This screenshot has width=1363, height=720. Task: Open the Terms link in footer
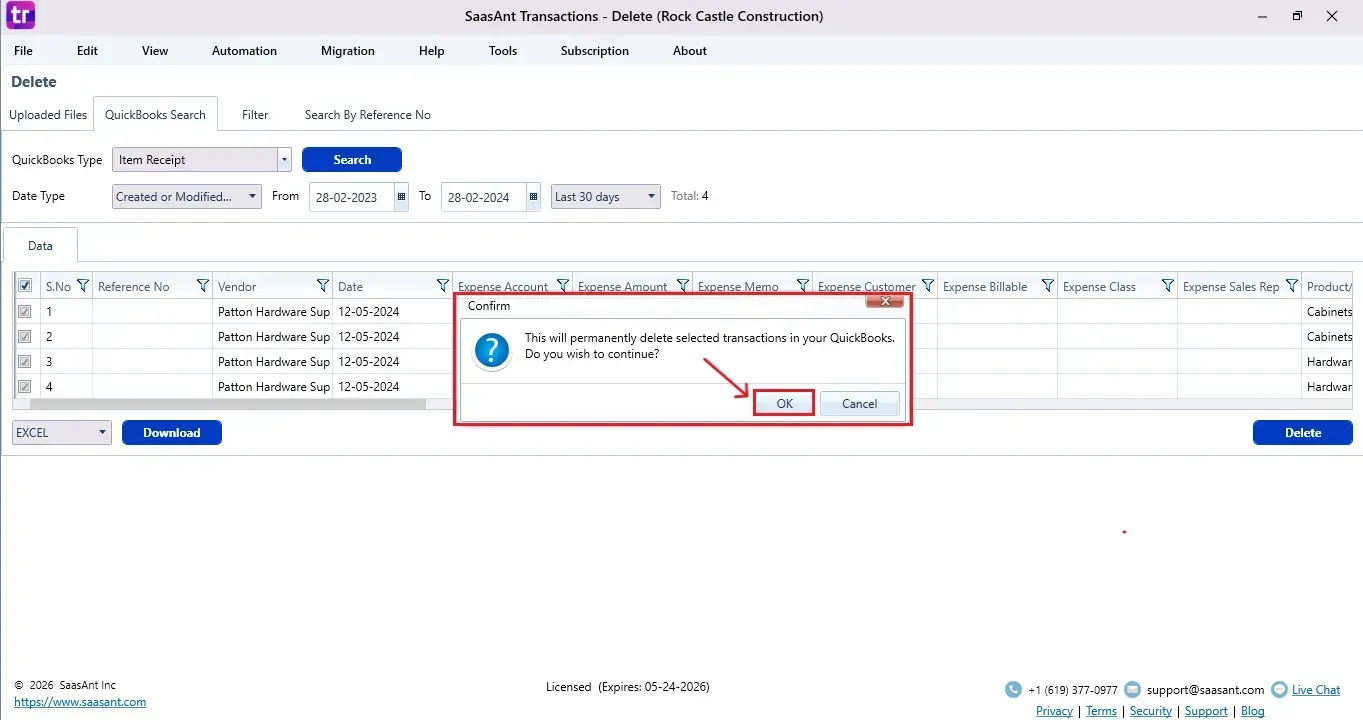(1101, 711)
